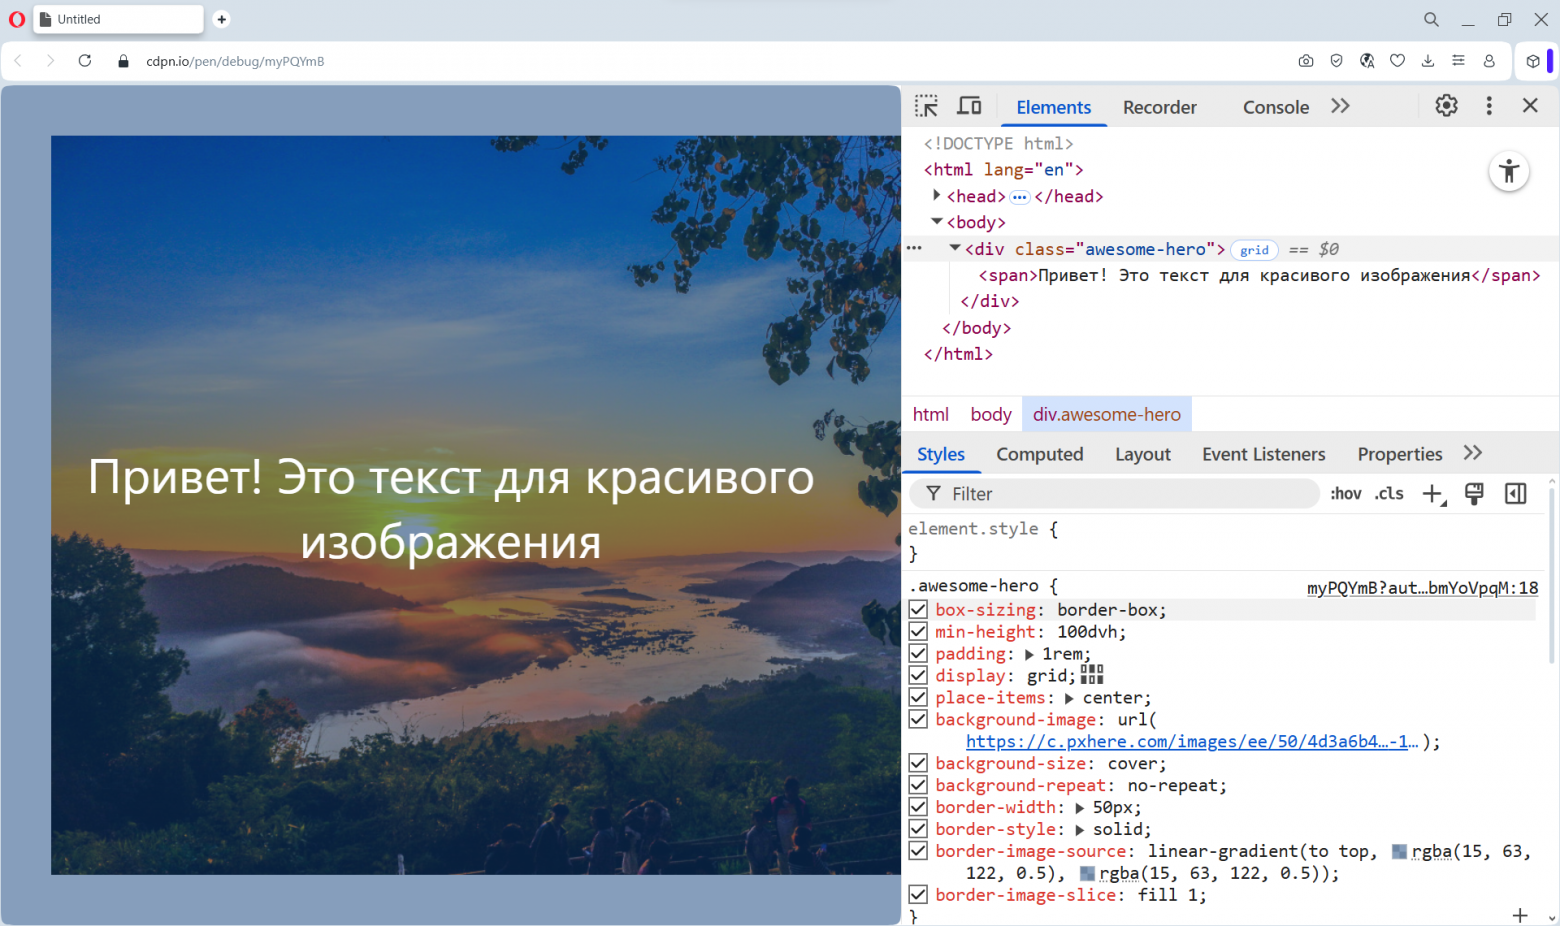Open the pxhere.com background-image URL link
The width and height of the screenshot is (1560, 926).
click(1190, 741)
